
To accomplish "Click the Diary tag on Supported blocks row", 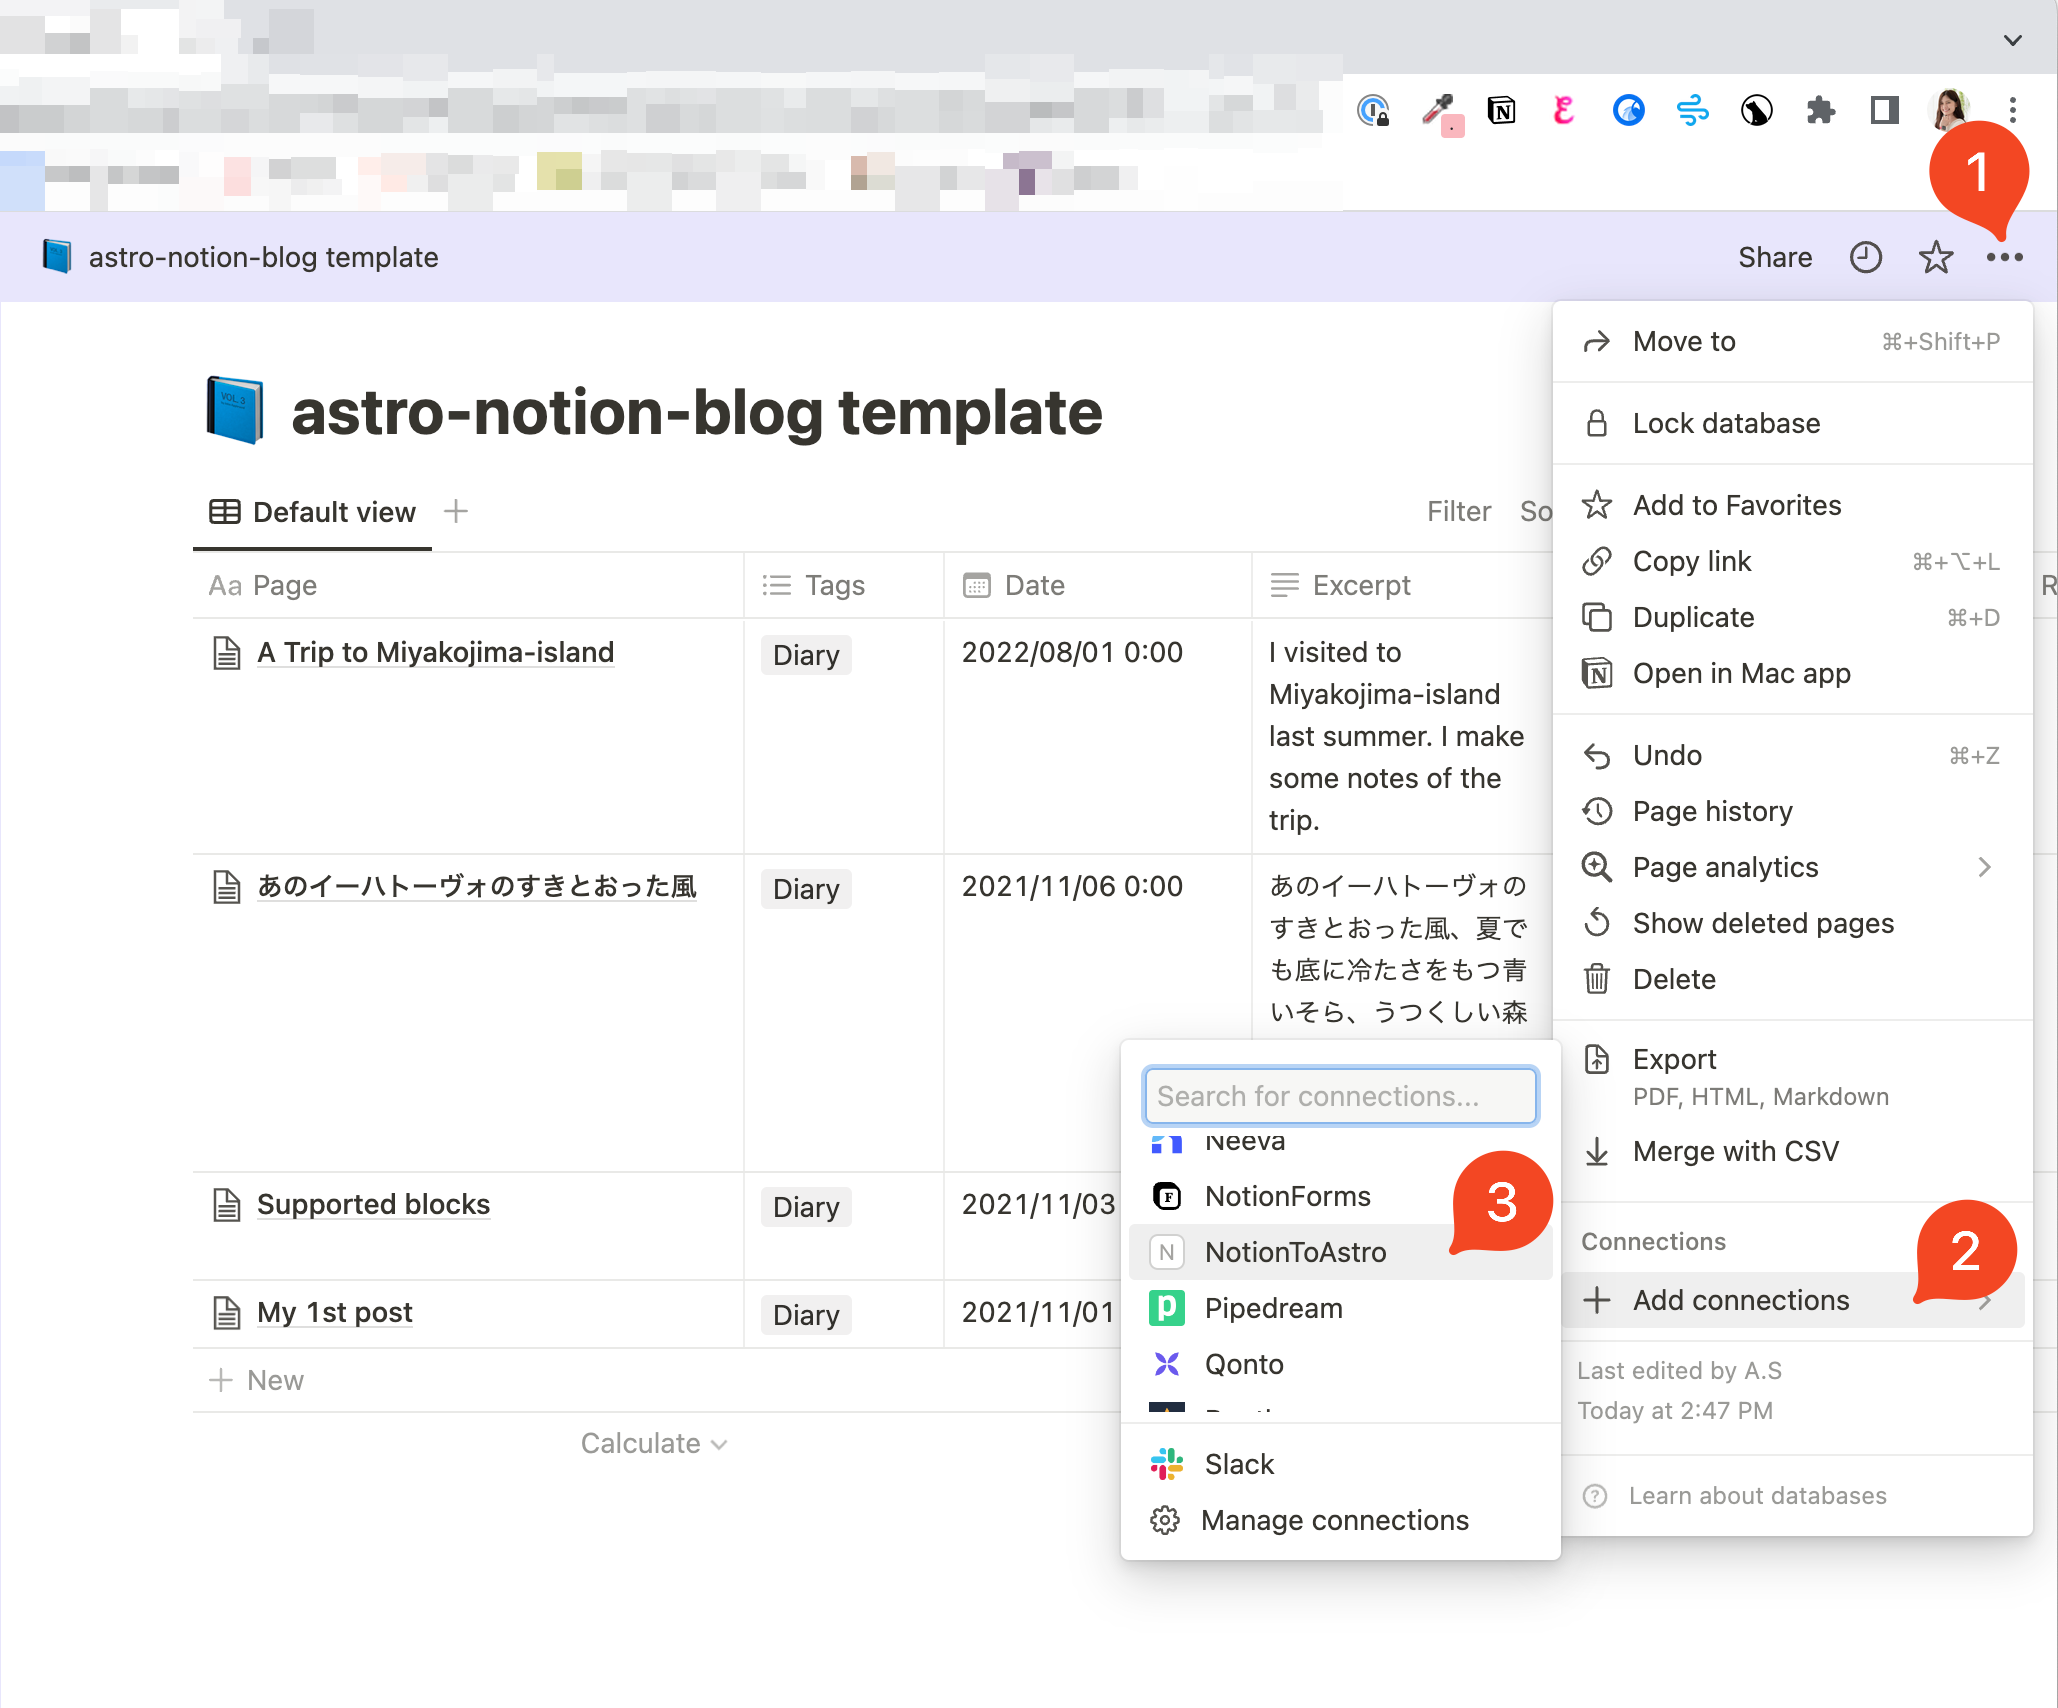I will tap(806, 1207).
